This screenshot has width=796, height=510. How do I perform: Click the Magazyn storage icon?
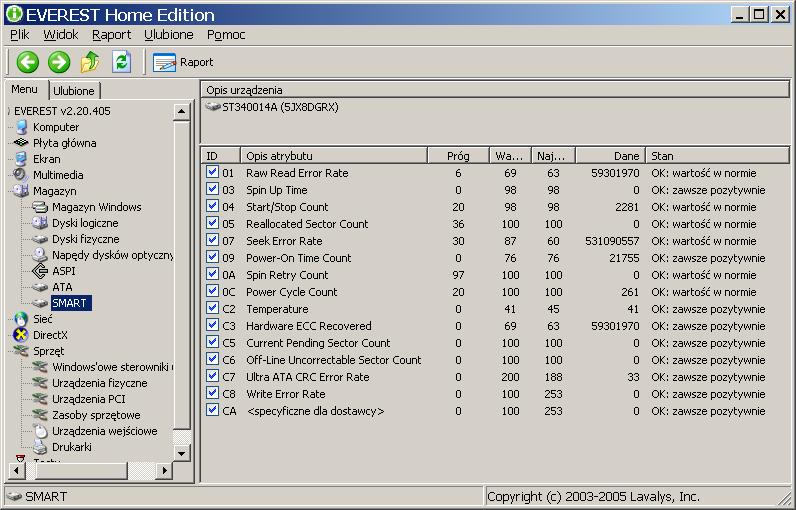coord(21,191)
